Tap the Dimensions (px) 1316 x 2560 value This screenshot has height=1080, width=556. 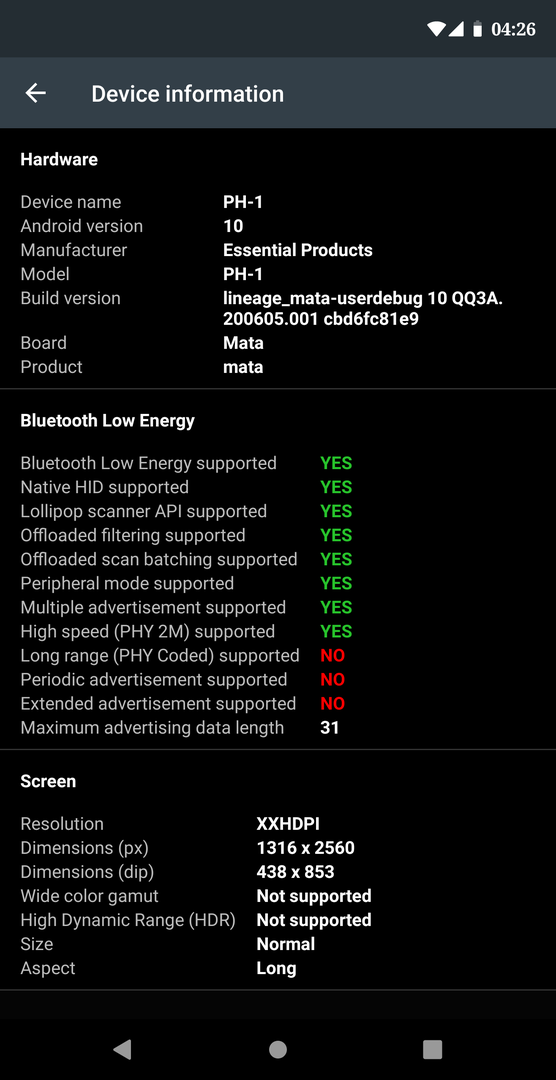[306, 848]
